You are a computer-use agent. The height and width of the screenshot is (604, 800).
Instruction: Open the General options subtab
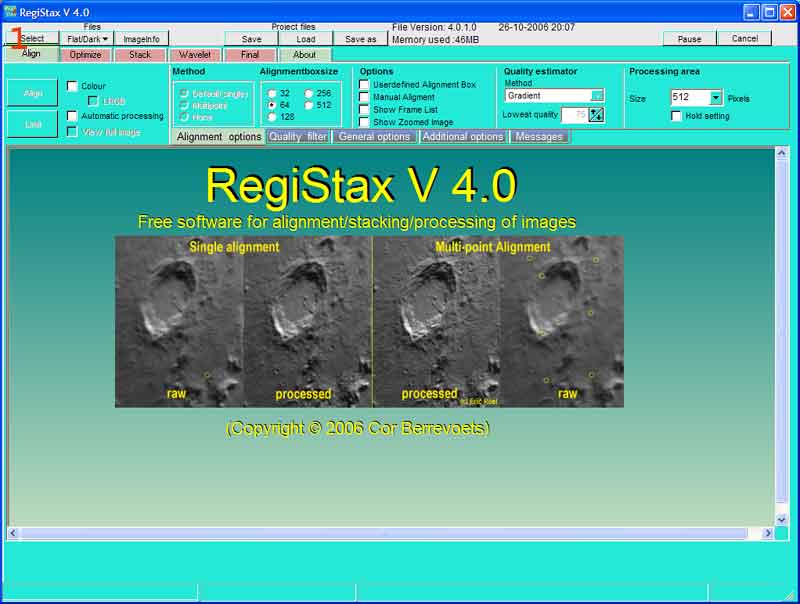click(374, 137)
